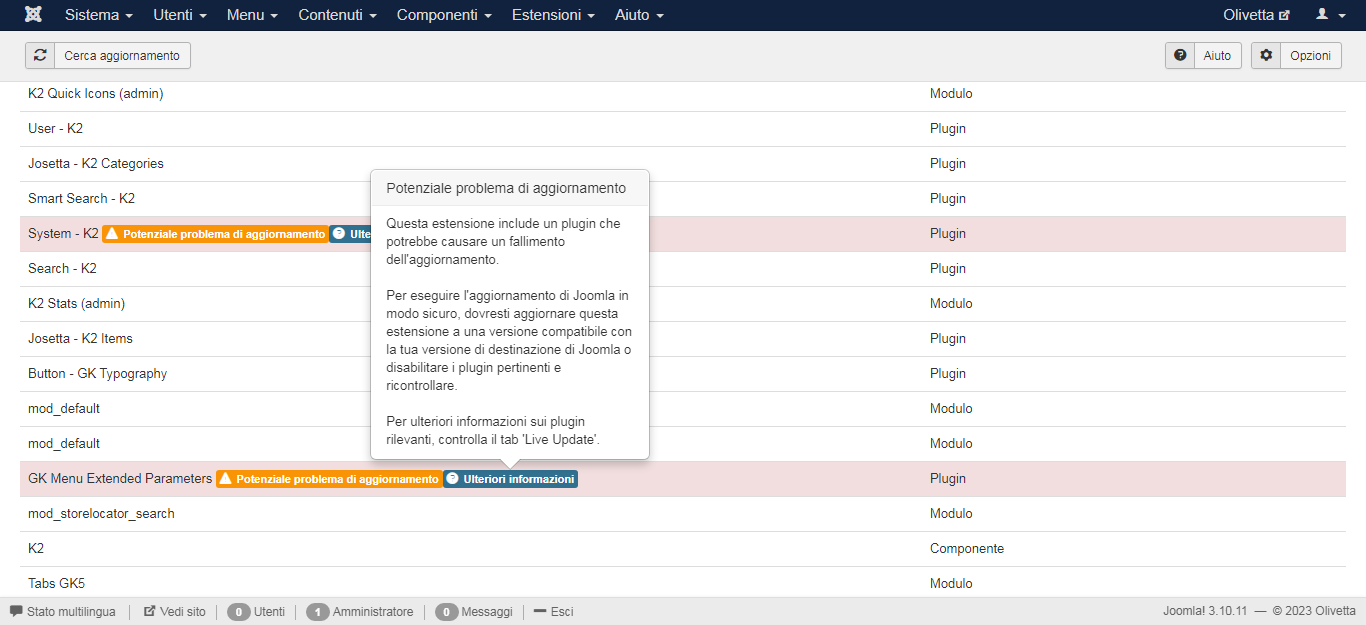Click the Amministratore count badge
The width and height of the screenshot is (1366, 625).
pos(318,612)
